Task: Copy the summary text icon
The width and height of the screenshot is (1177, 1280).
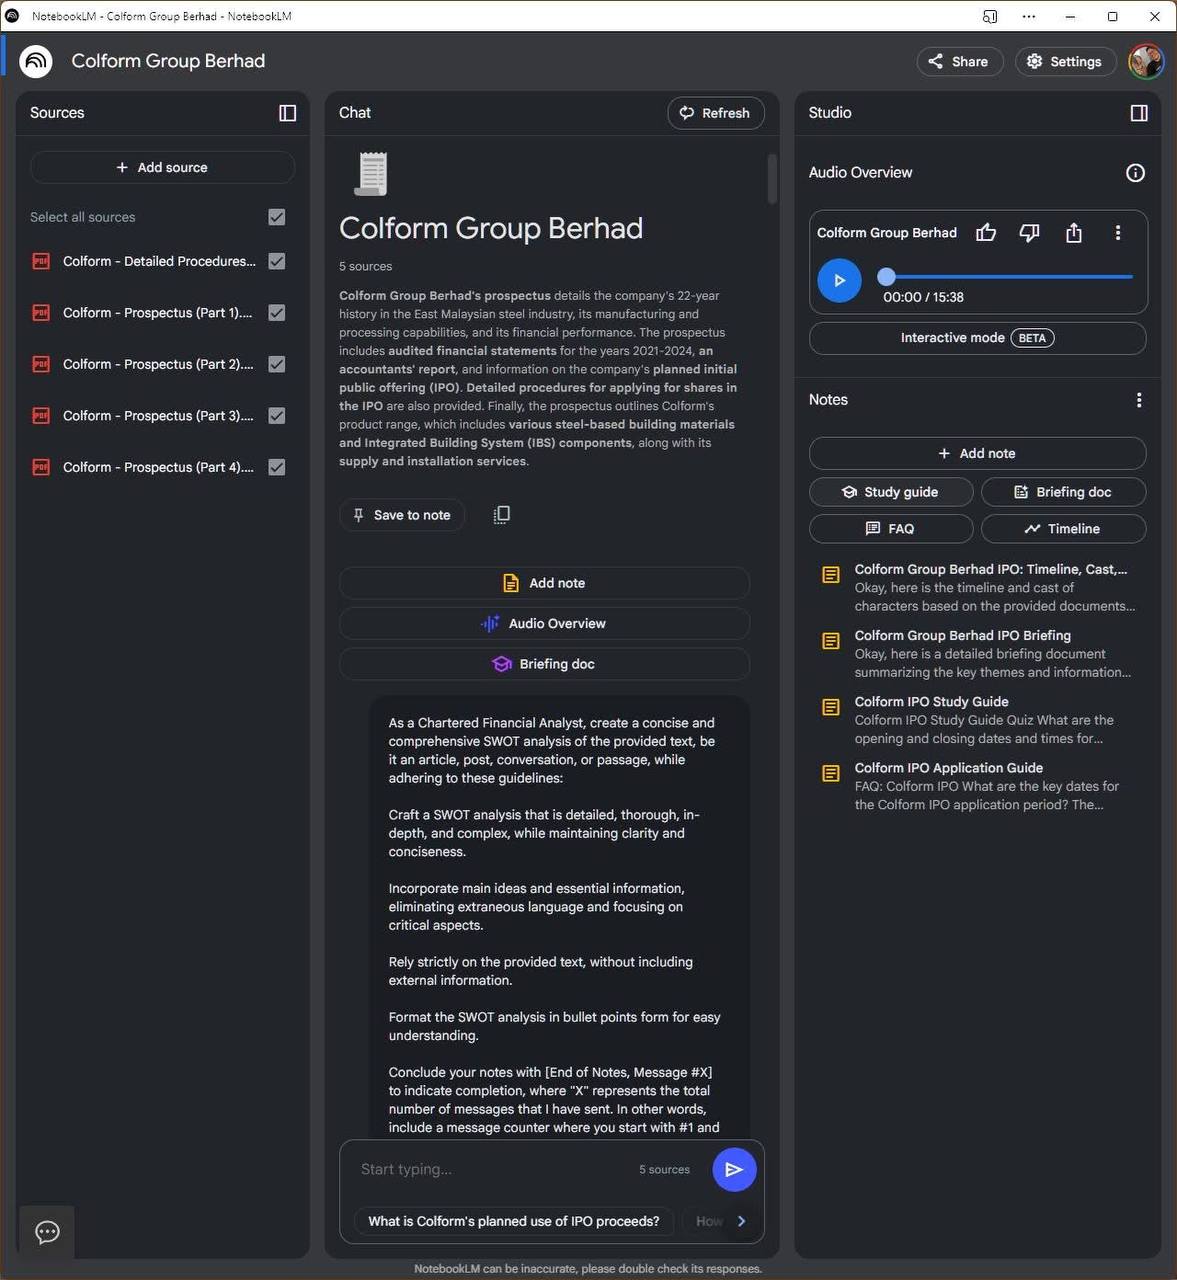Action: [x=501, y=515]
